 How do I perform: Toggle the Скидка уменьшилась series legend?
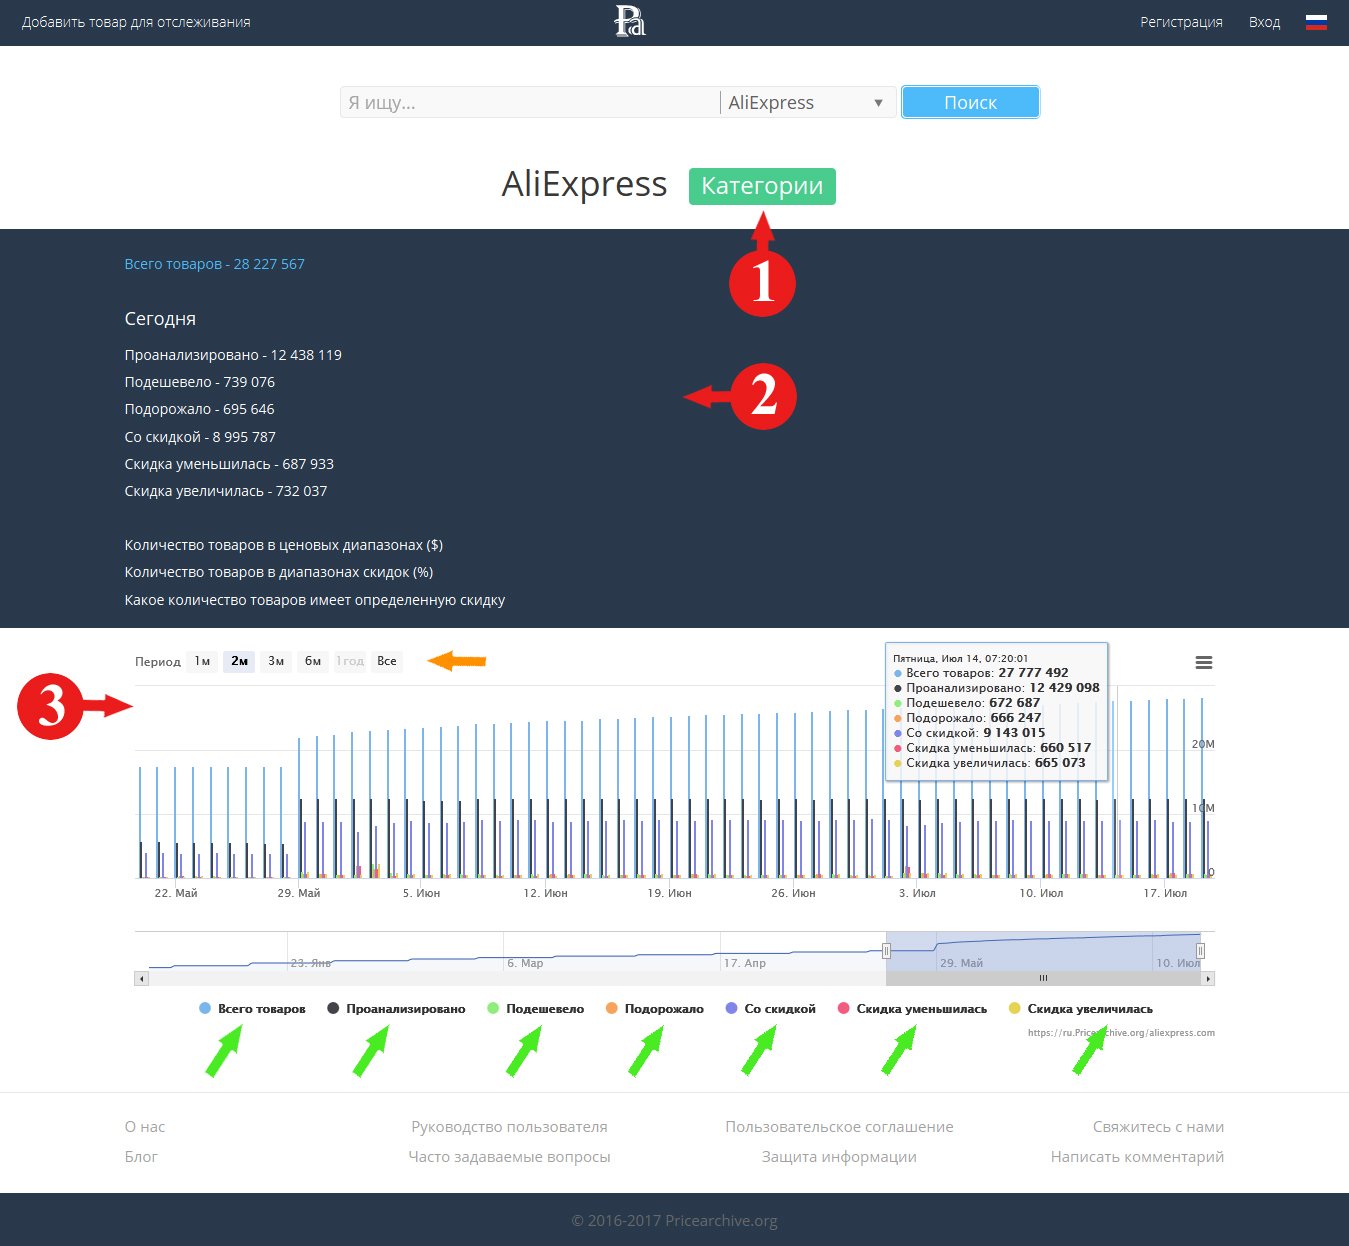[912, 1009]
